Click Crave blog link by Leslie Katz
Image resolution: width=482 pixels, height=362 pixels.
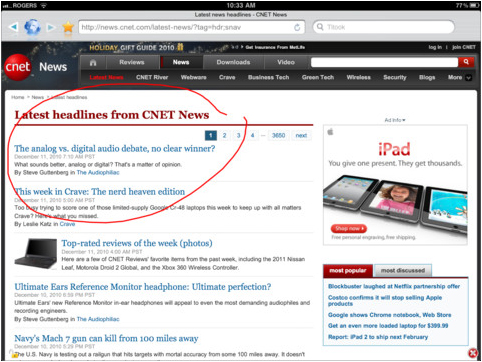coord(67,224)
